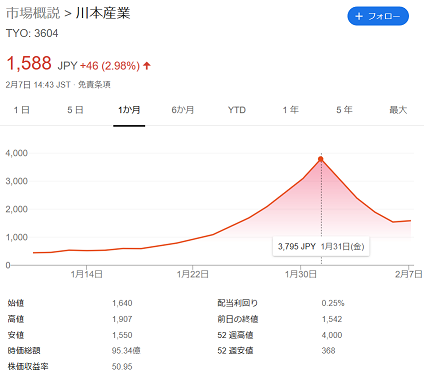Click the 1,588 current price

29,63
